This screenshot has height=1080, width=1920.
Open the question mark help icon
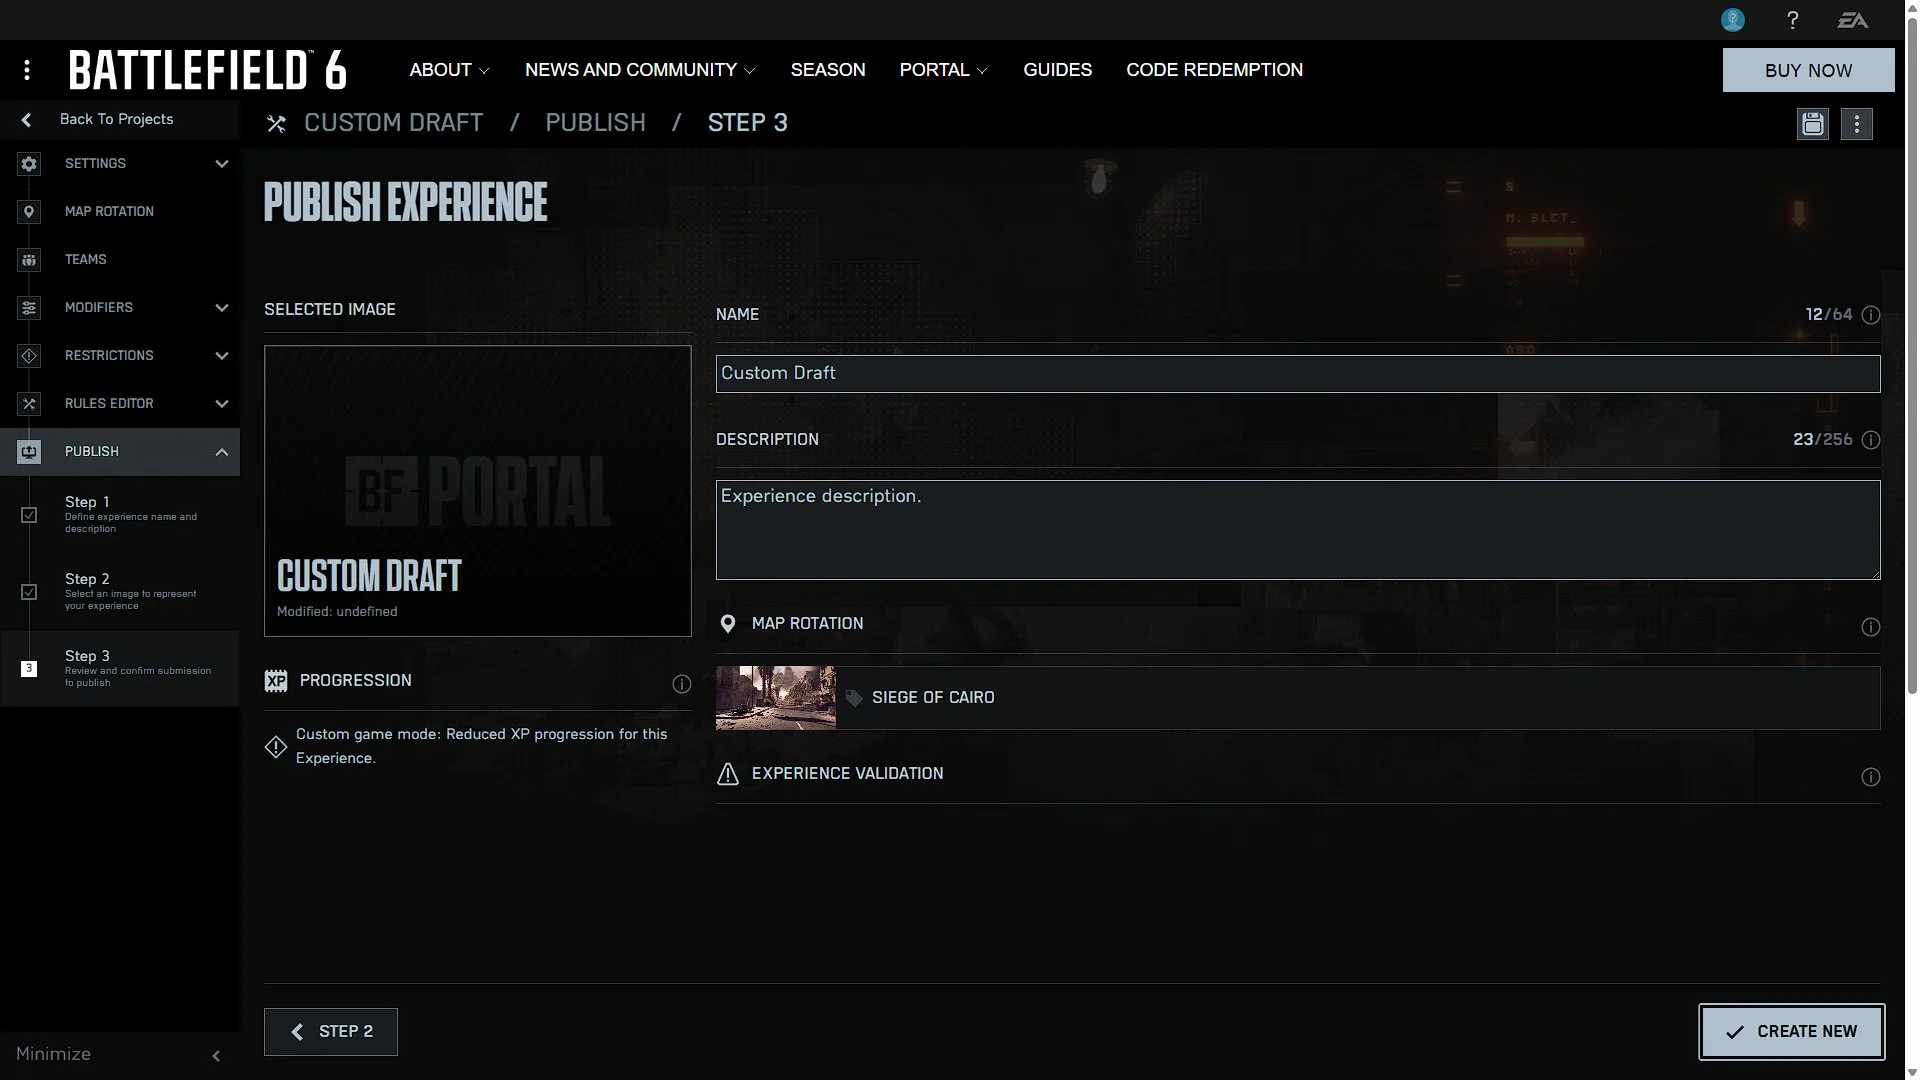1792,20
